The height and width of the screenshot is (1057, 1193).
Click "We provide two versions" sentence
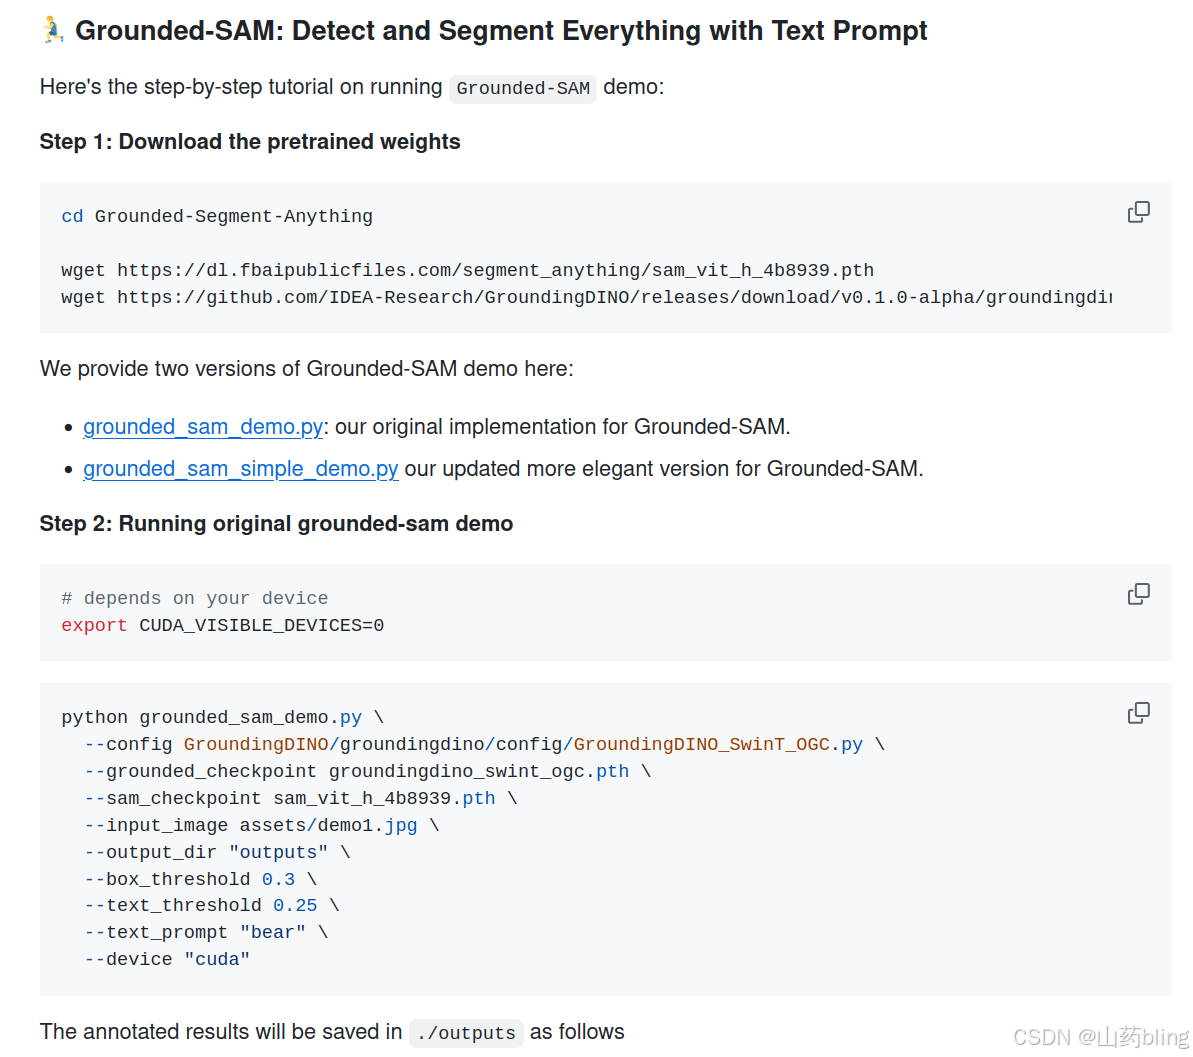pyautogui.click(x=307, y=369)
